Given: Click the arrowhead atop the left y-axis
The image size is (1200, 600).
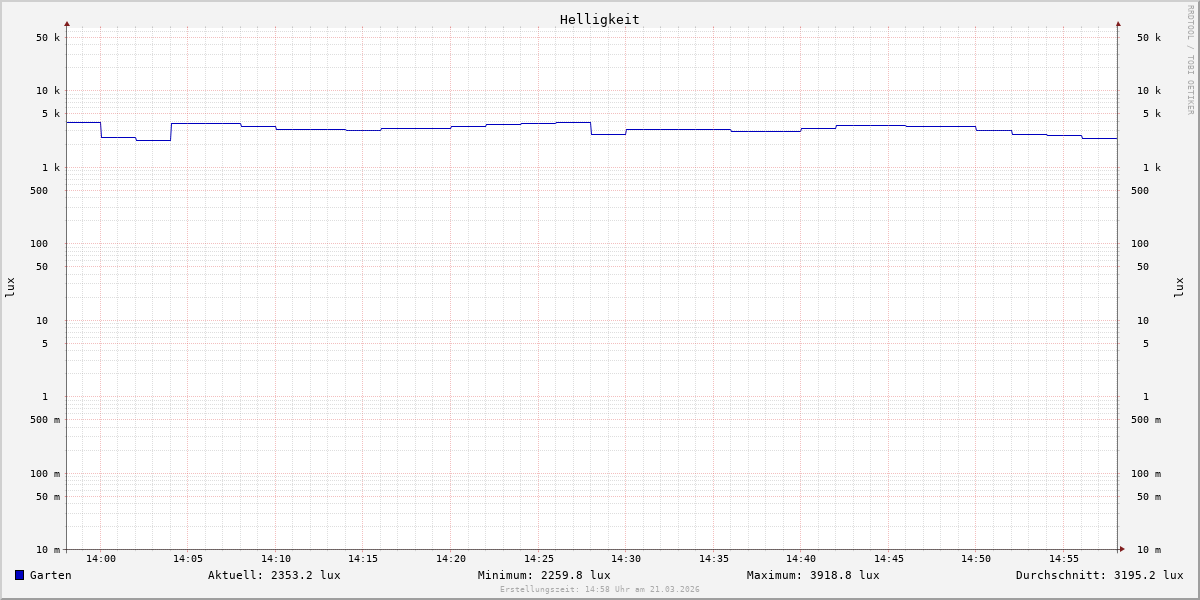Looking at the screenshot, I should coord(67,23).
